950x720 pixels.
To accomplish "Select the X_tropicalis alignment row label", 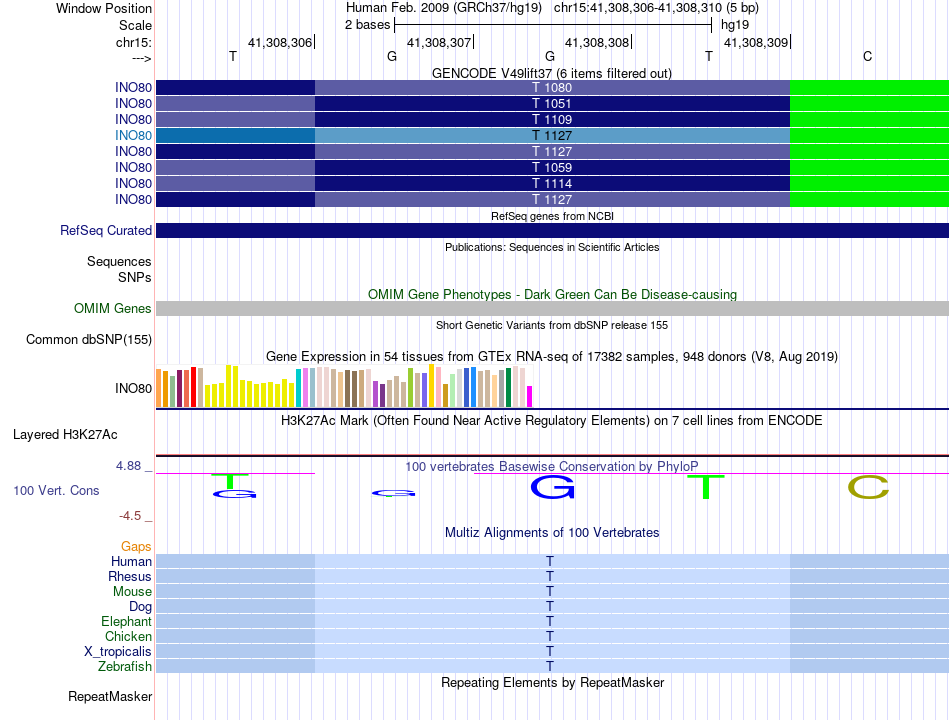I will (x=118, y=652).
